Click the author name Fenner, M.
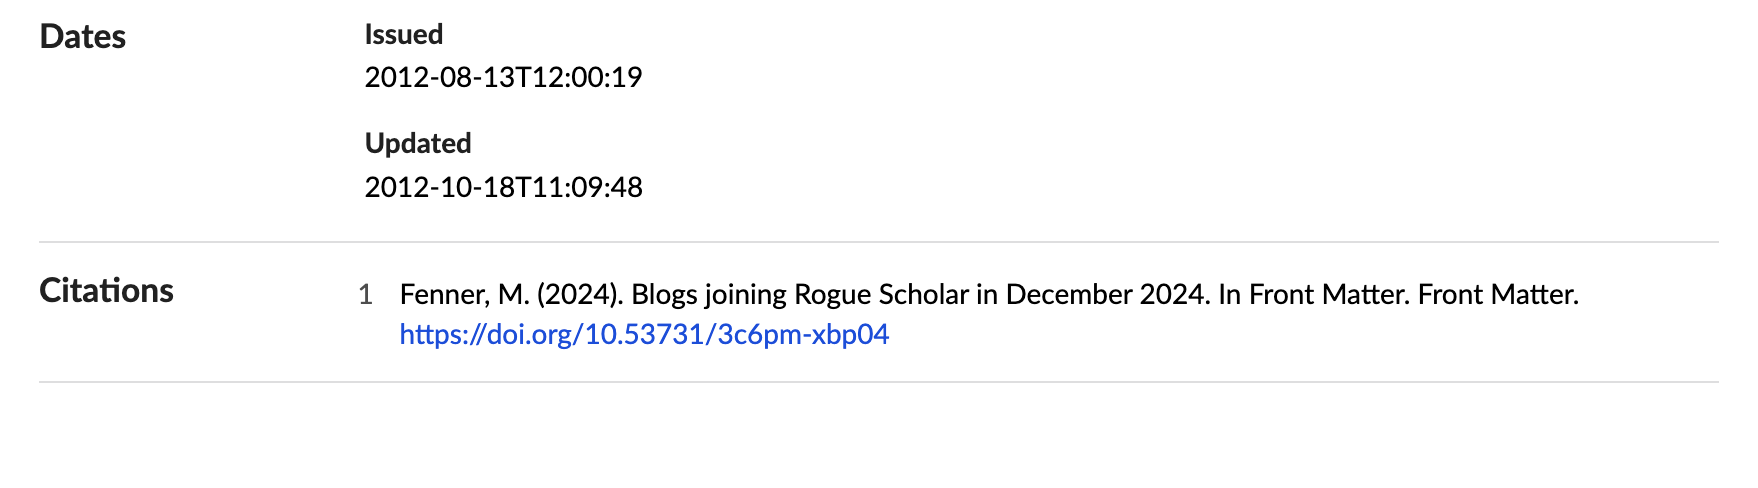This screenshot has height=488, width=1758. pyautogui.click(x=464, y=295)
